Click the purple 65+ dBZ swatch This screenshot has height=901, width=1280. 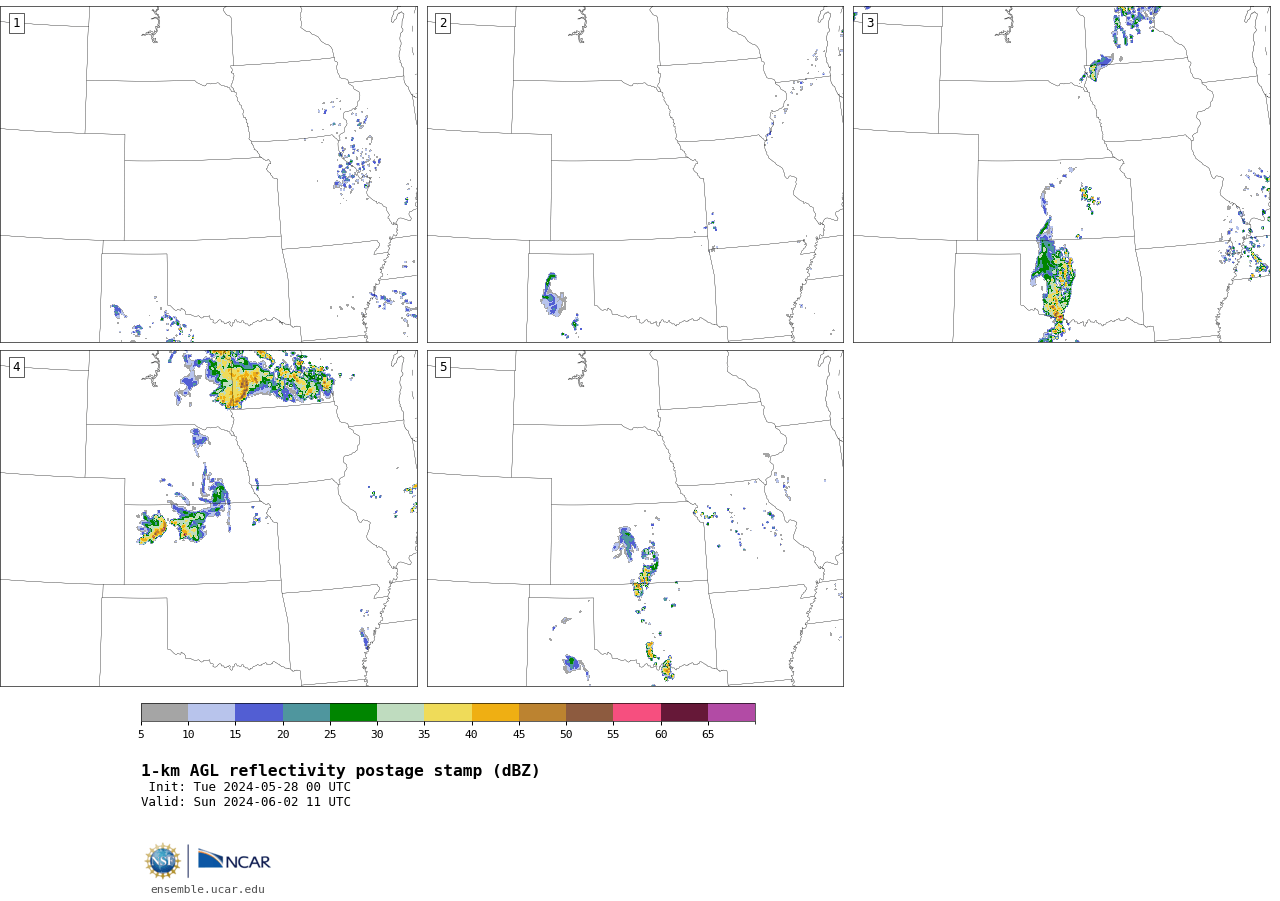click(x=731, y=712)
